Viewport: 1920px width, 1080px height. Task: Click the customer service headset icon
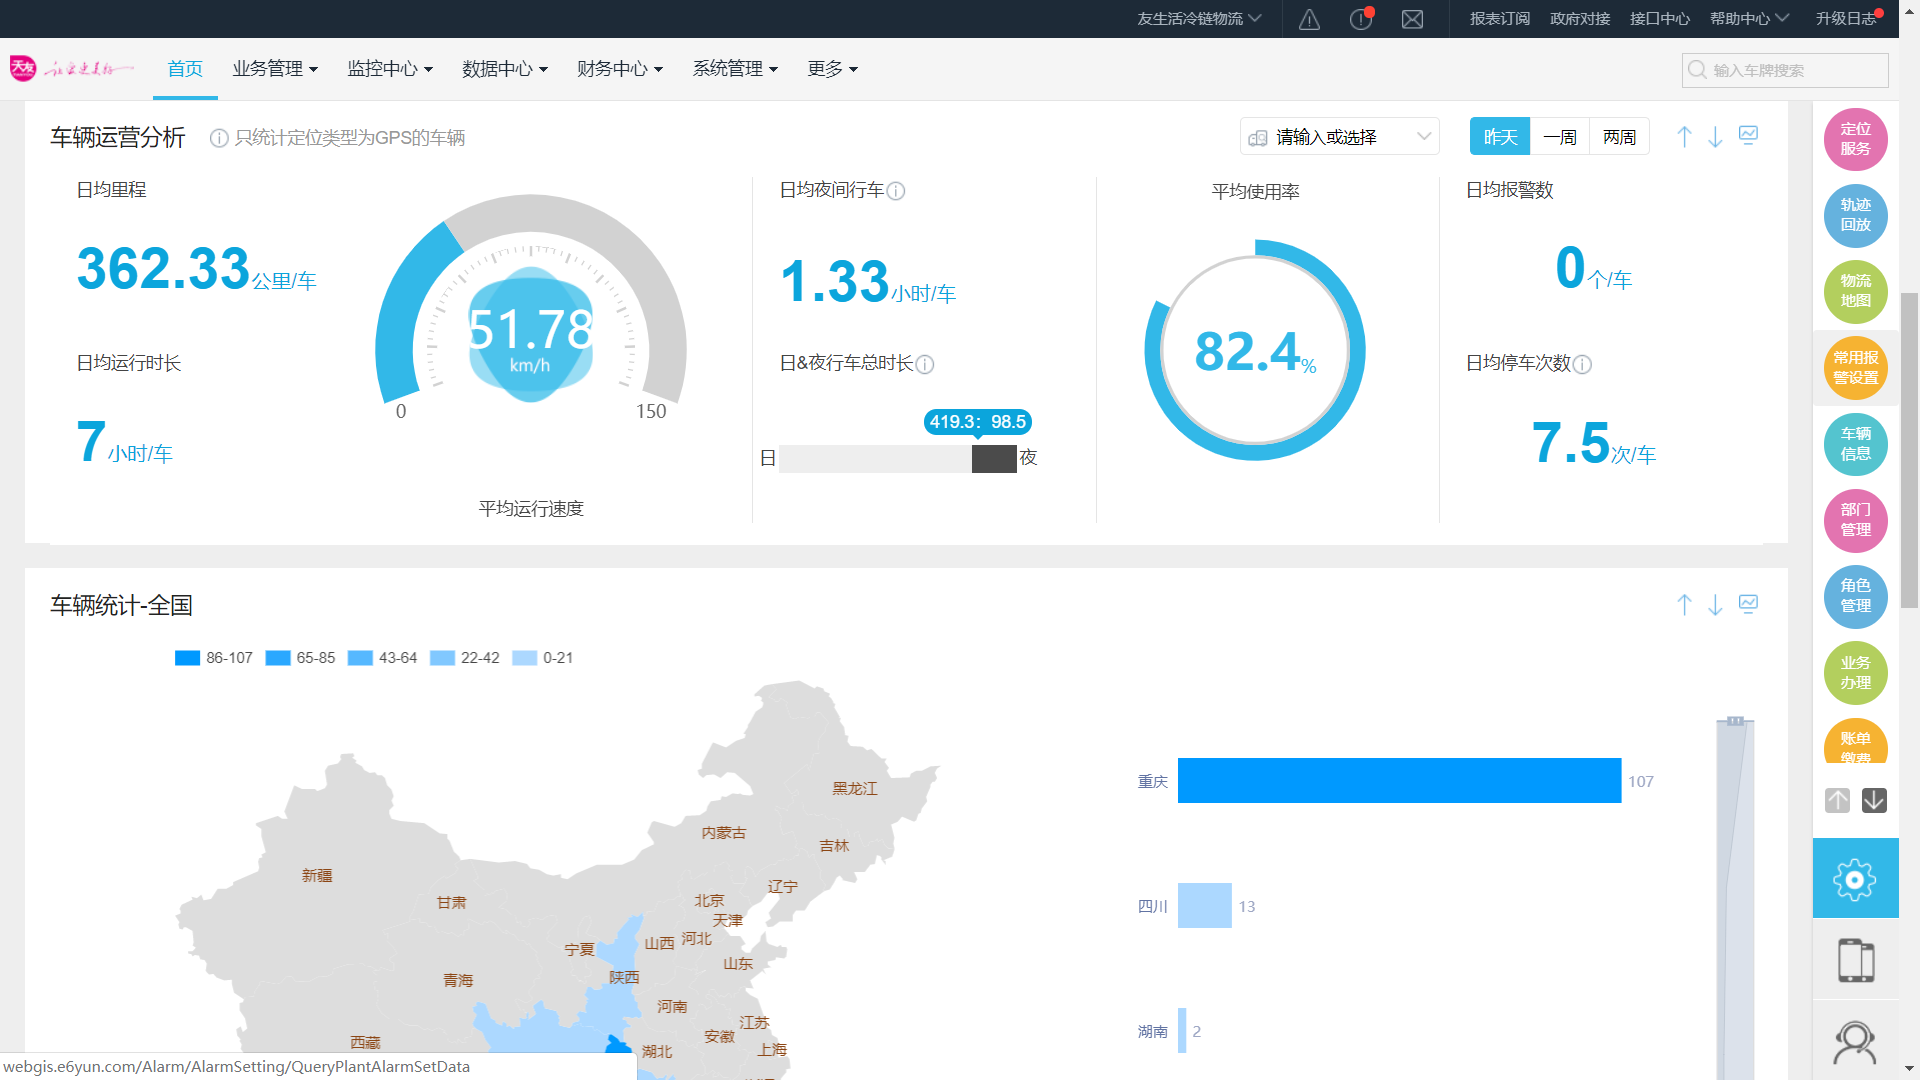[1854, 1042]
